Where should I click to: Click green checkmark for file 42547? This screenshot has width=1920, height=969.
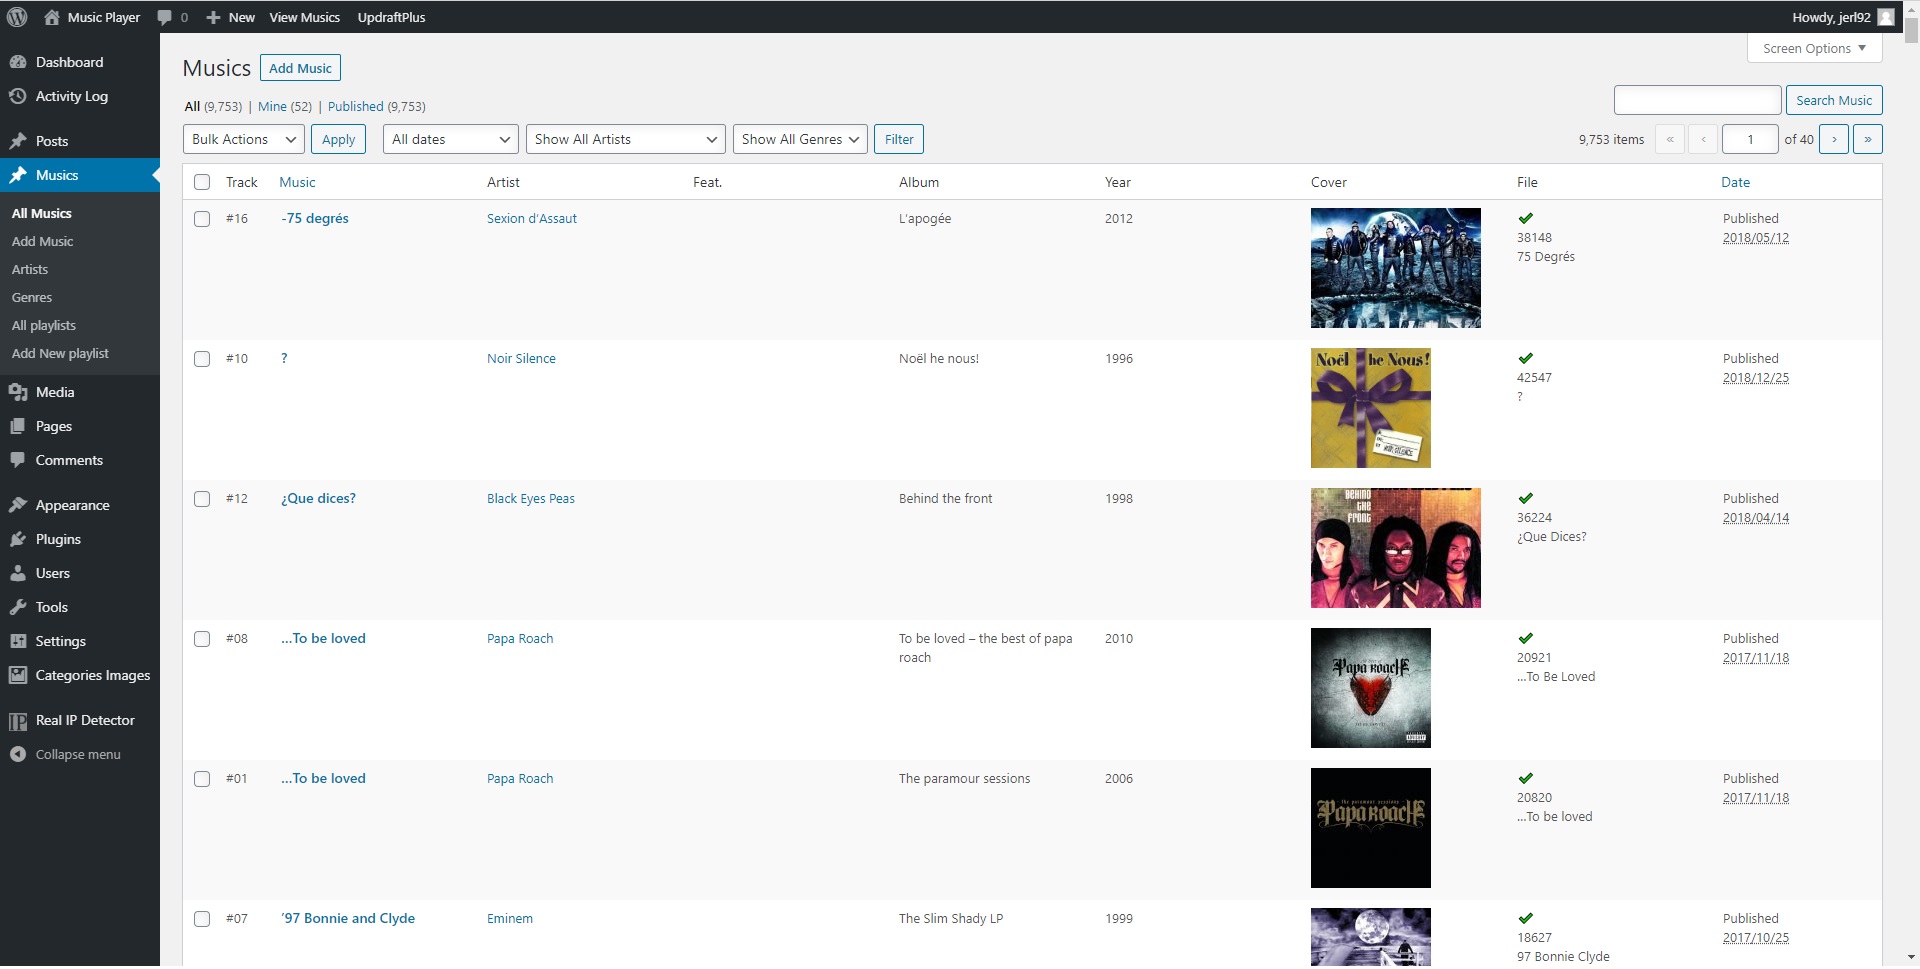coord(1526,358)
